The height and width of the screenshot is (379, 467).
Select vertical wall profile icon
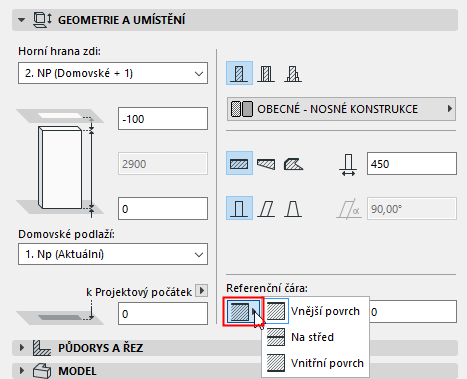[x=239, y=208]
